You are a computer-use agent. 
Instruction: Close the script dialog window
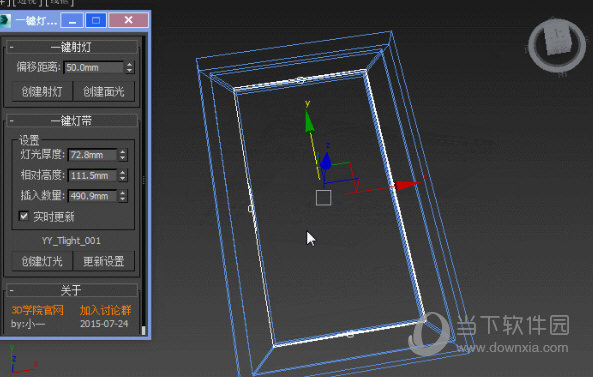pos(129,20)
